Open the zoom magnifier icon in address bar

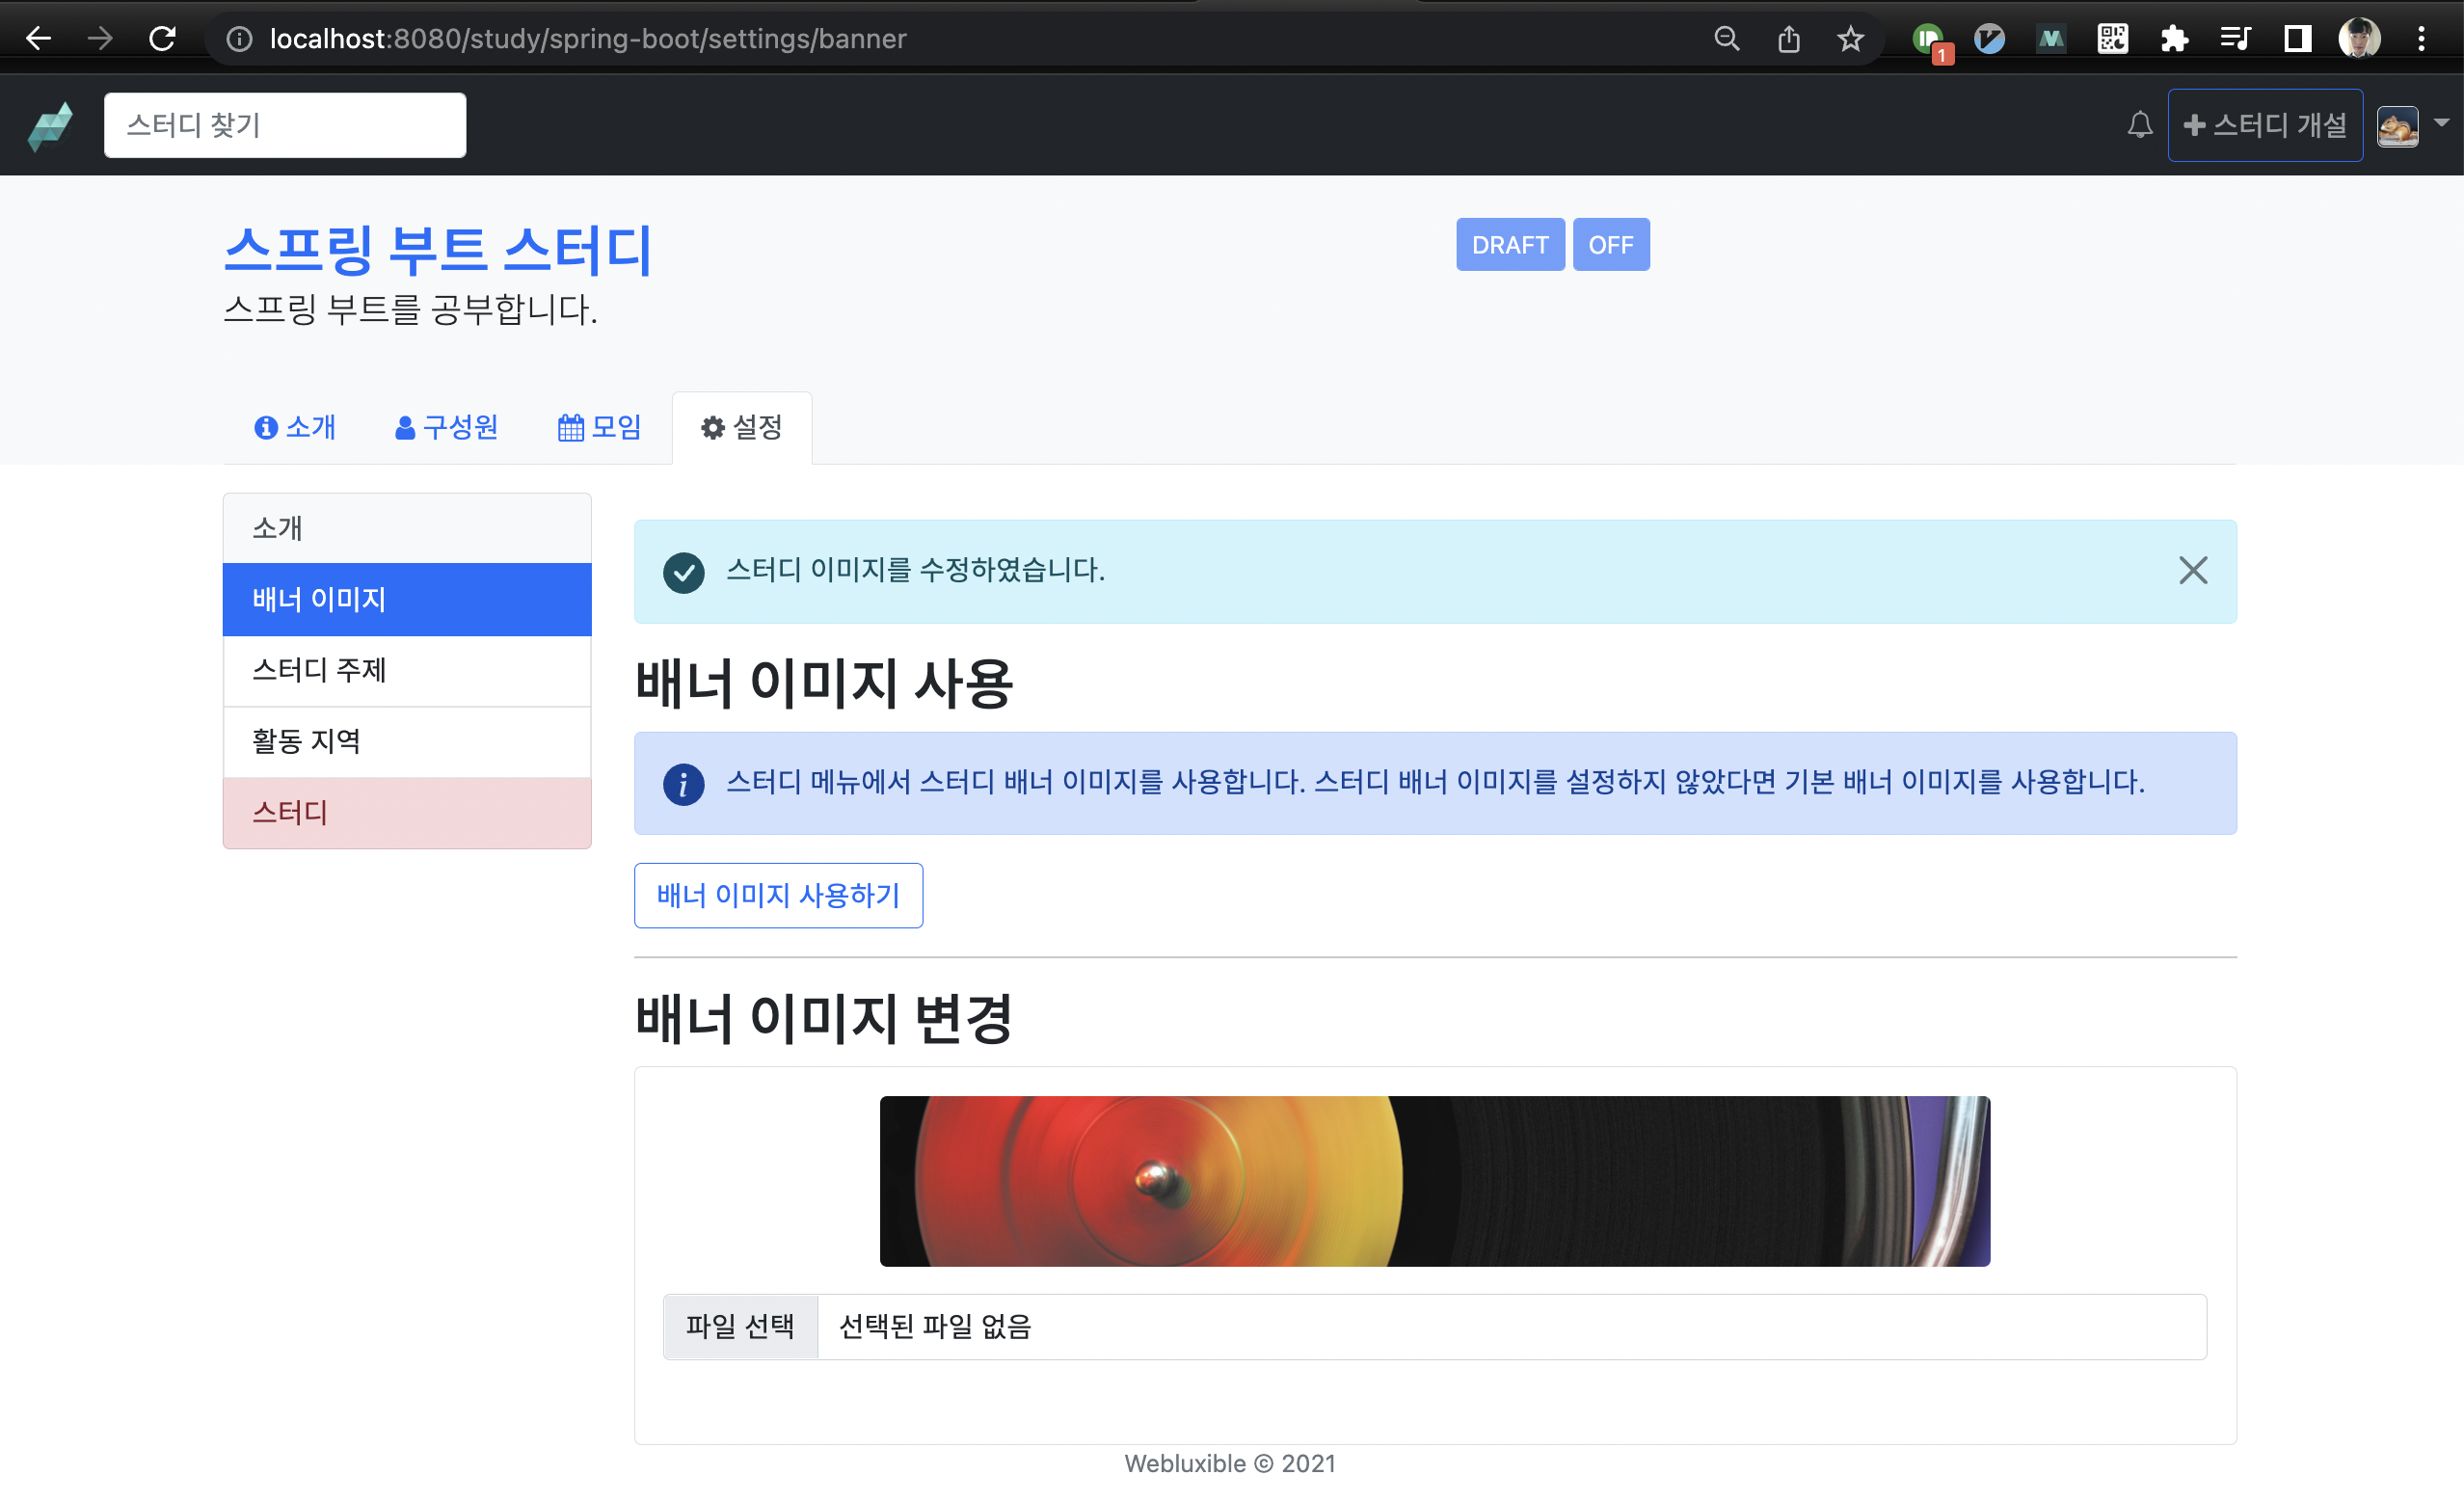tap(1727, 39)
